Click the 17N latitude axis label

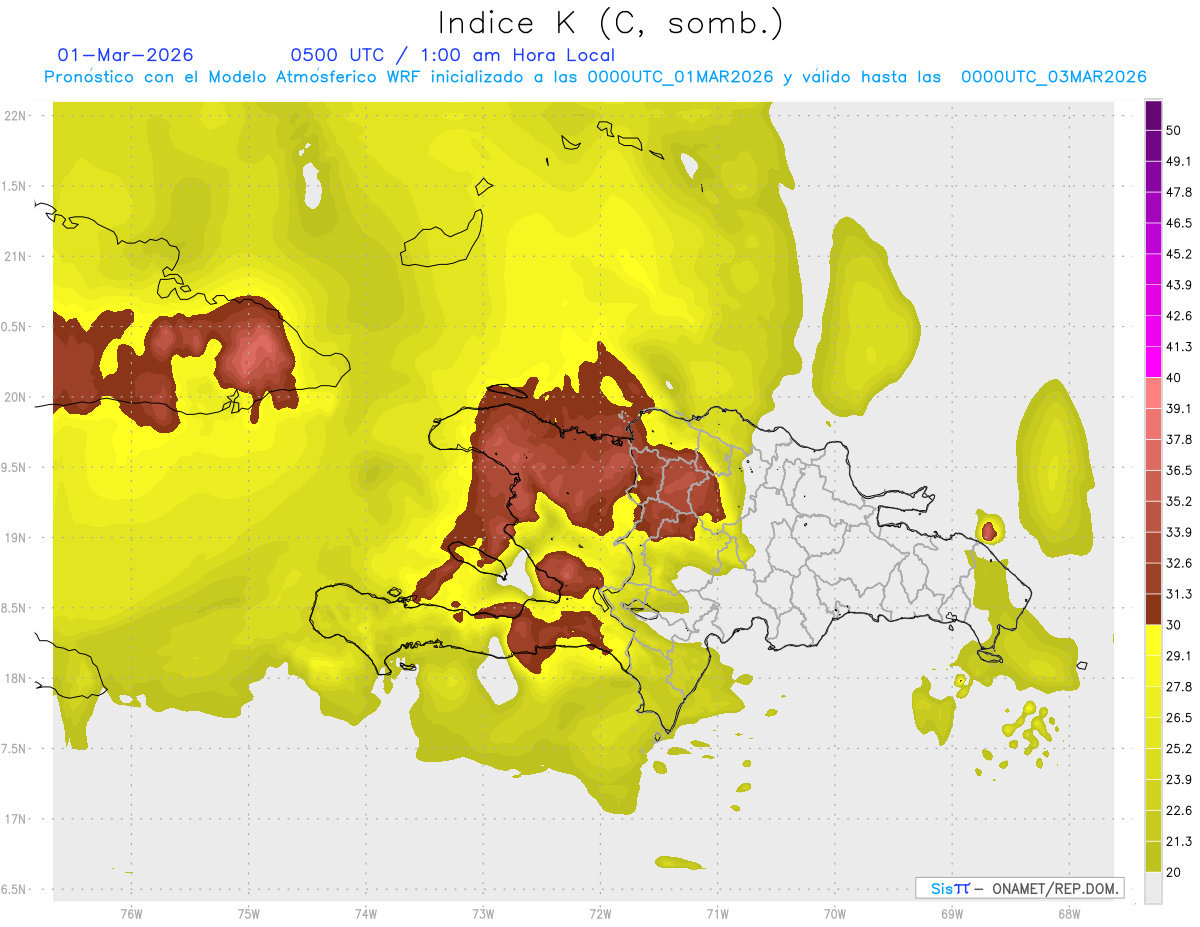pos(17,819)
